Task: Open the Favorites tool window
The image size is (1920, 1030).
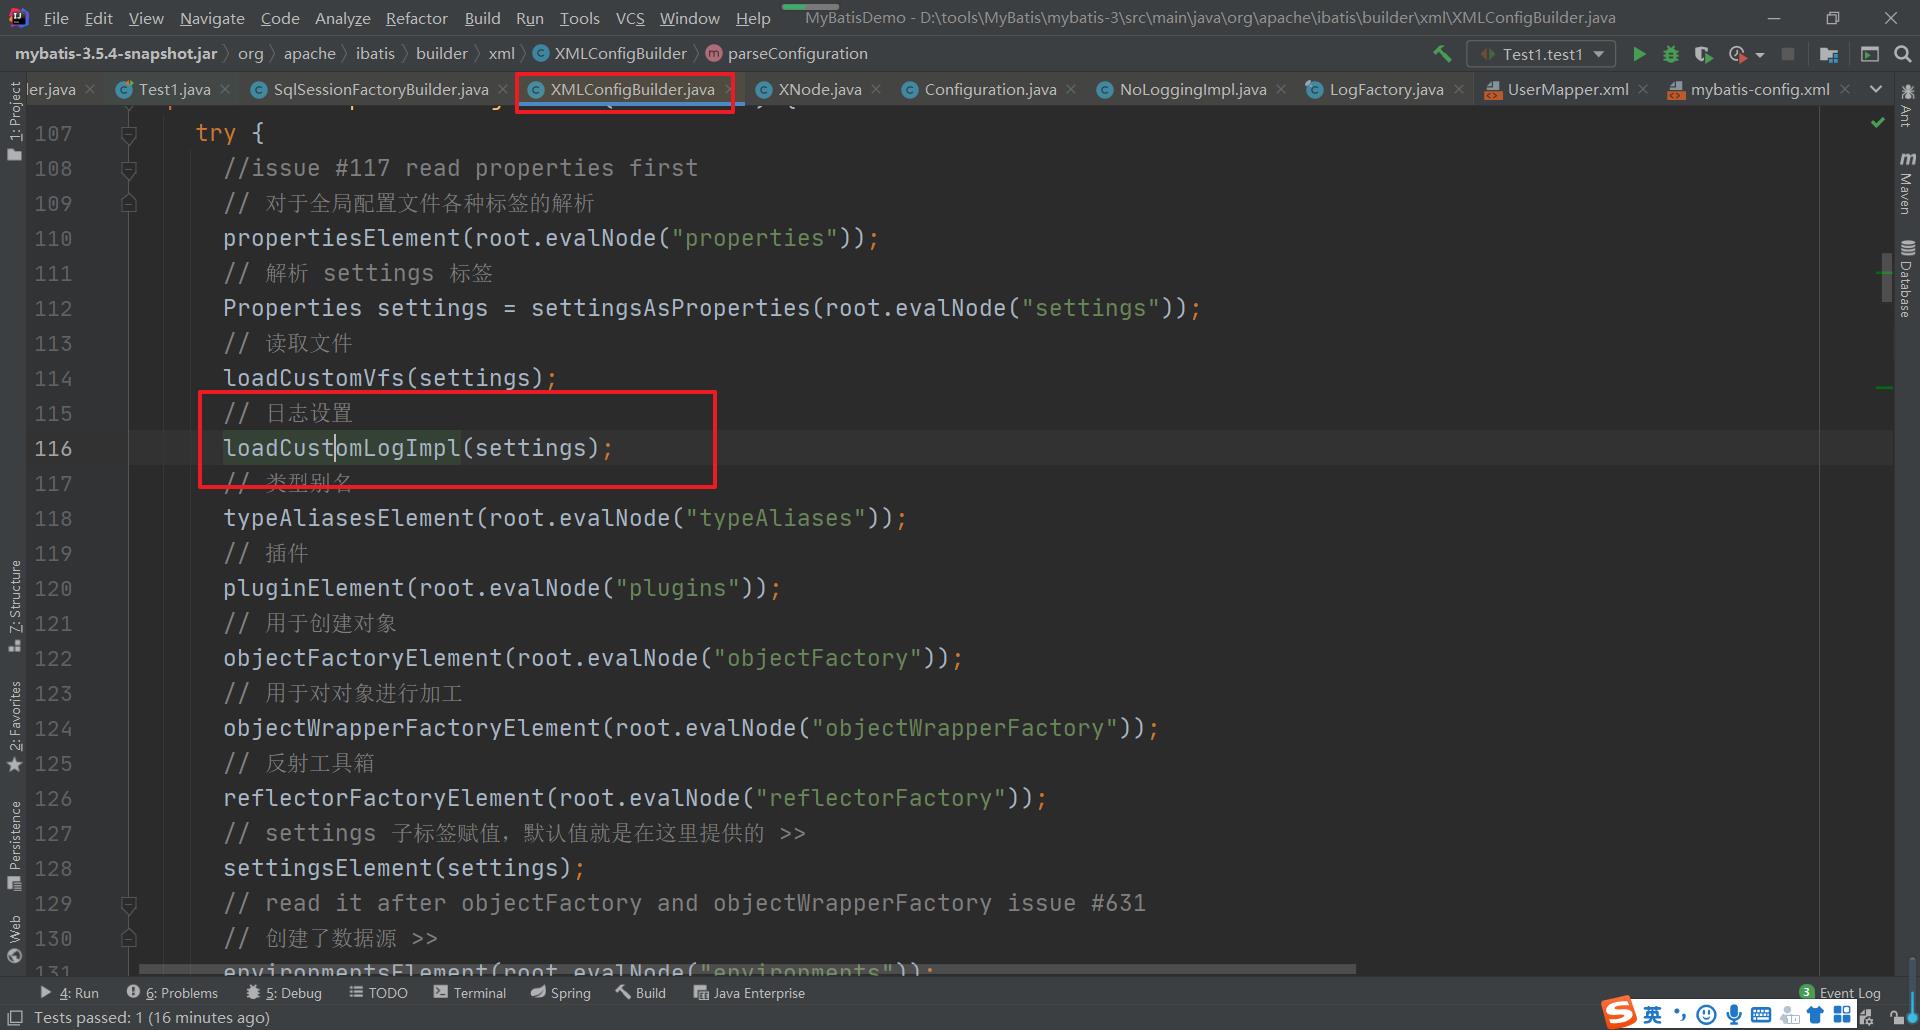Action: tap(14, 727)
